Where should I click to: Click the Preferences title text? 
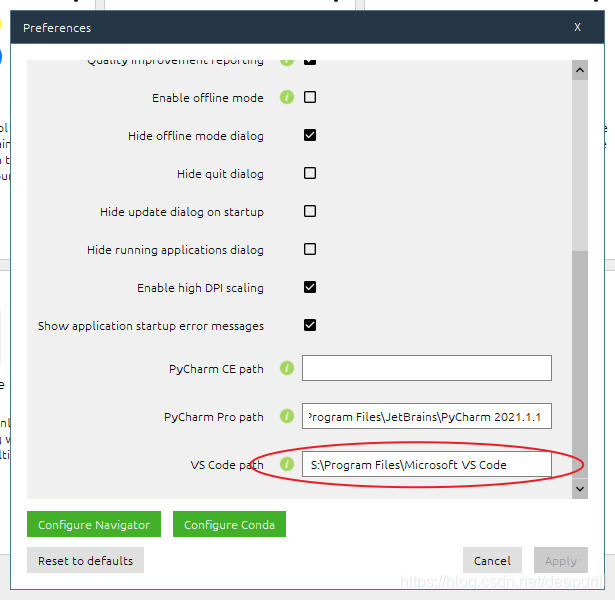57,28
